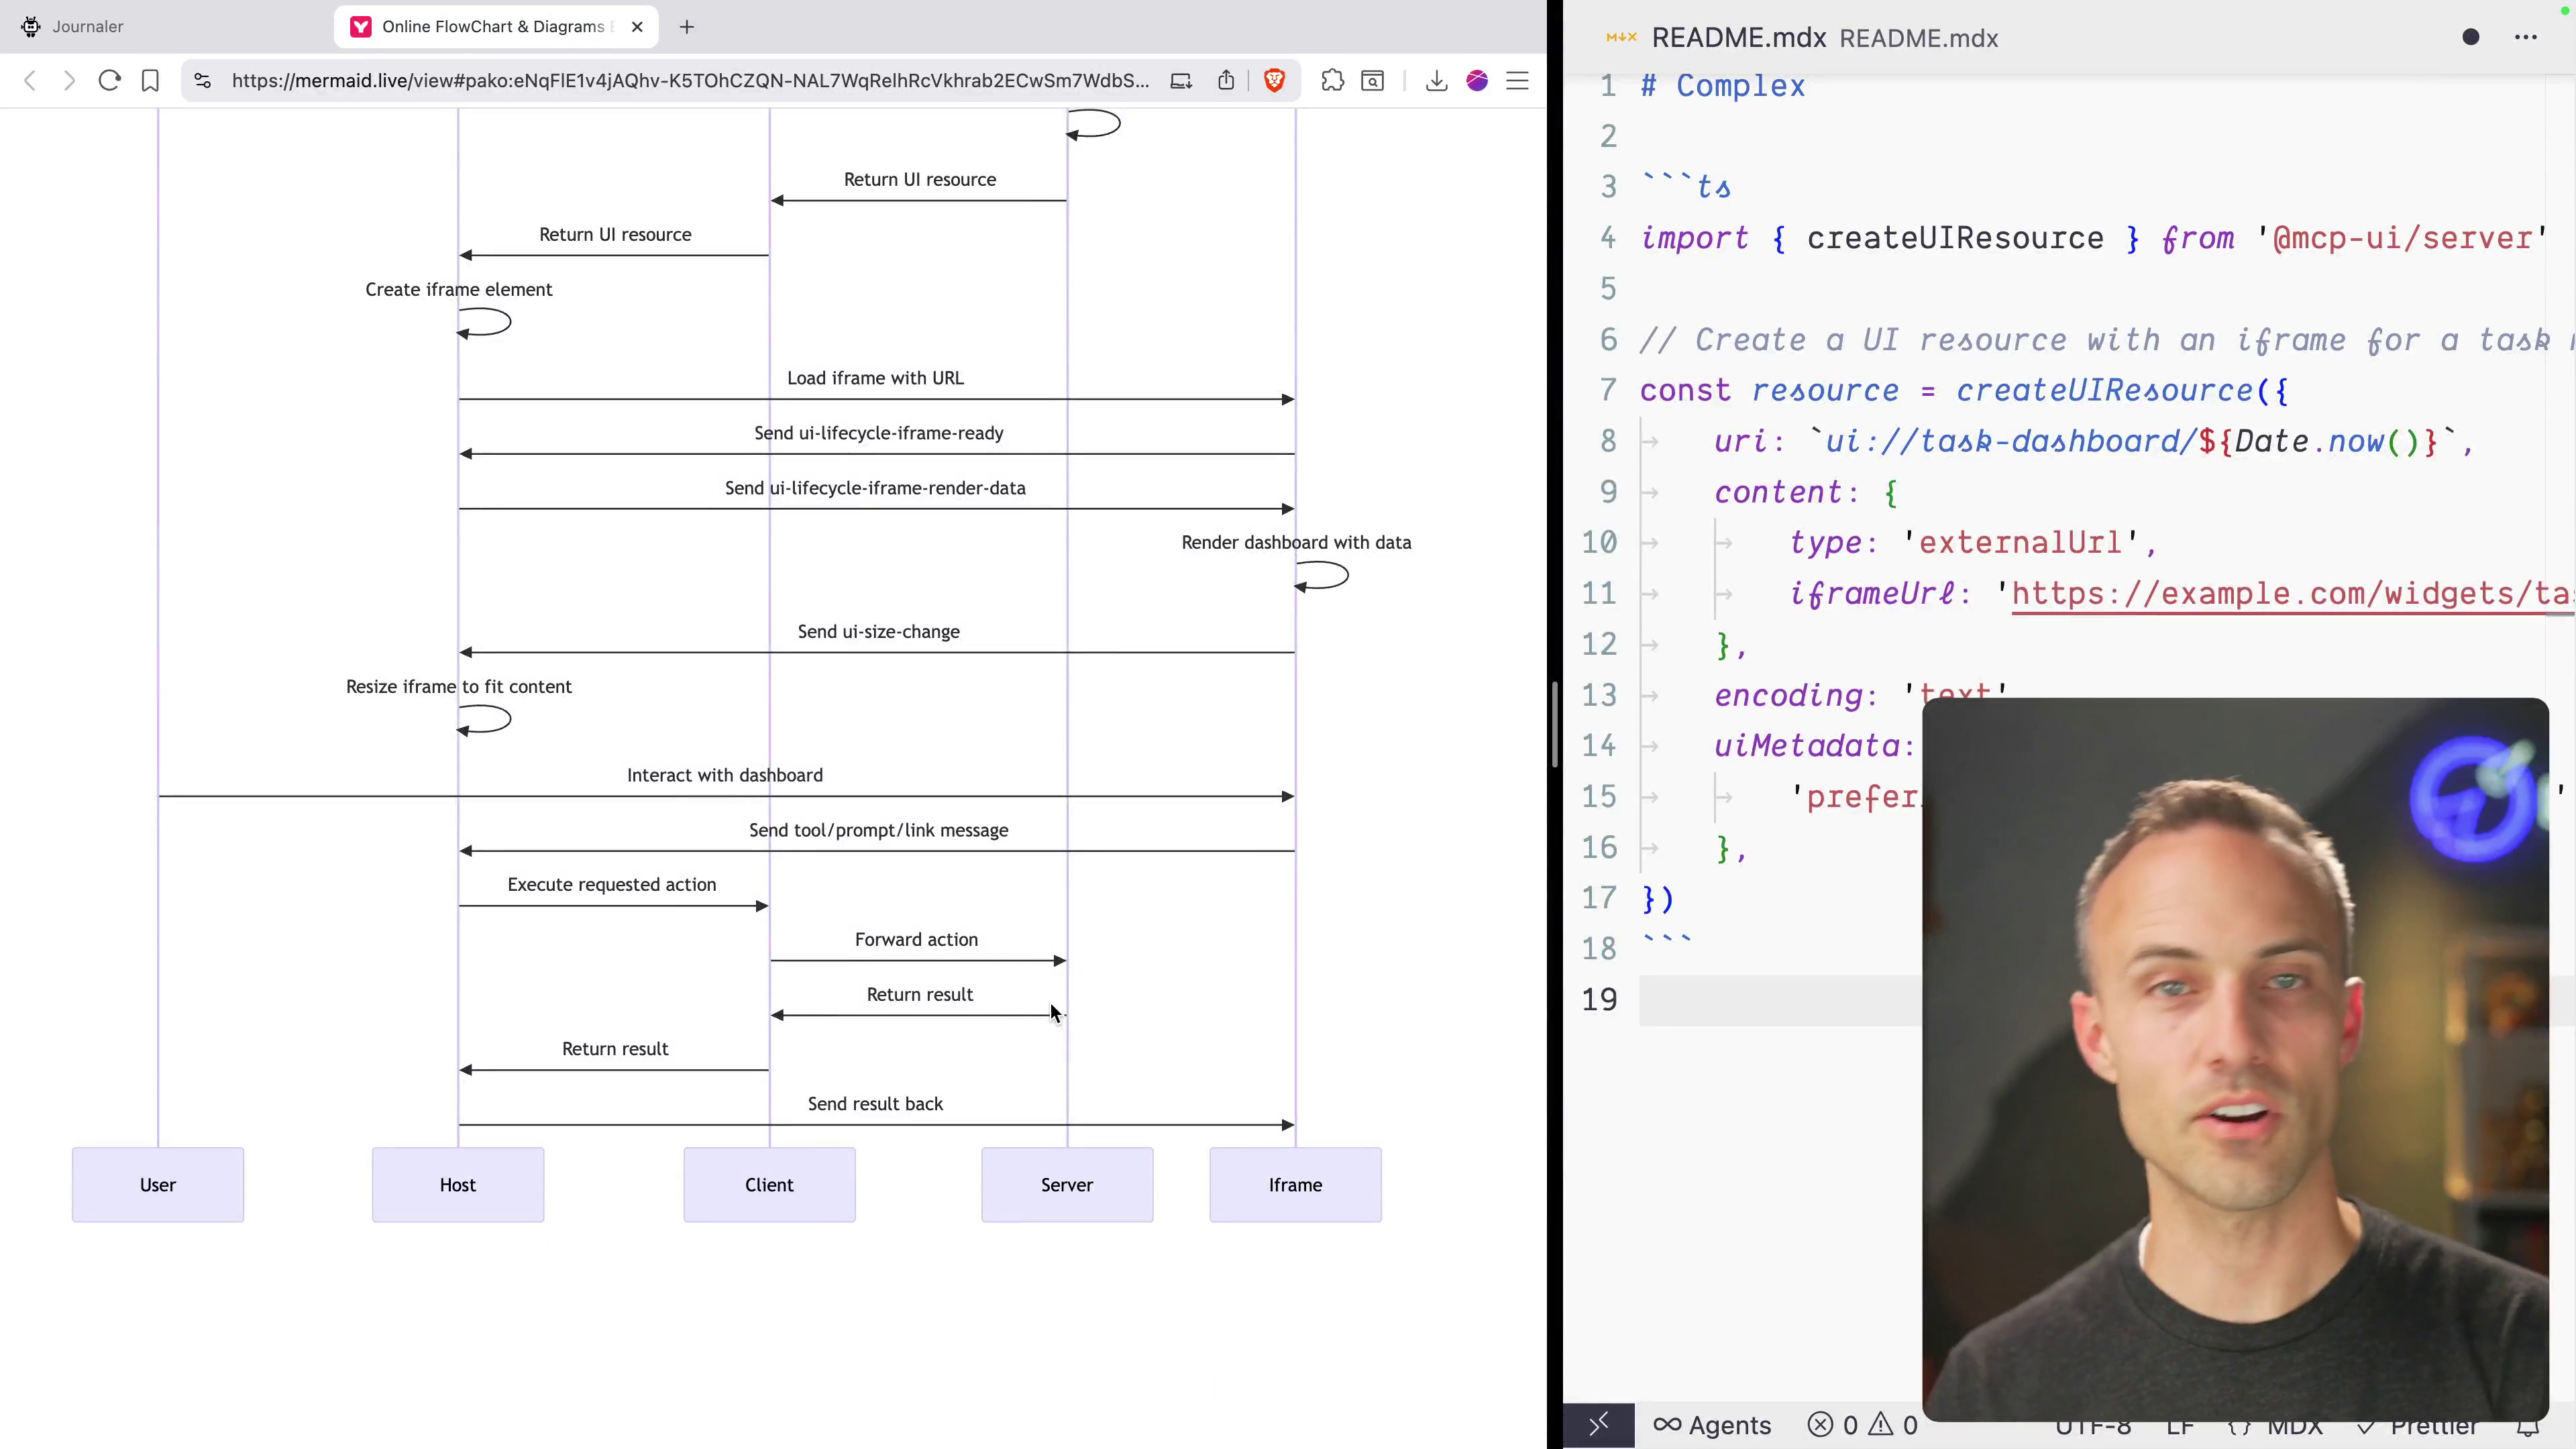The width and height of the screenshot is (2576, 1449).
Task: Click the MDX language mode selector
Action: (2276, 1426)
